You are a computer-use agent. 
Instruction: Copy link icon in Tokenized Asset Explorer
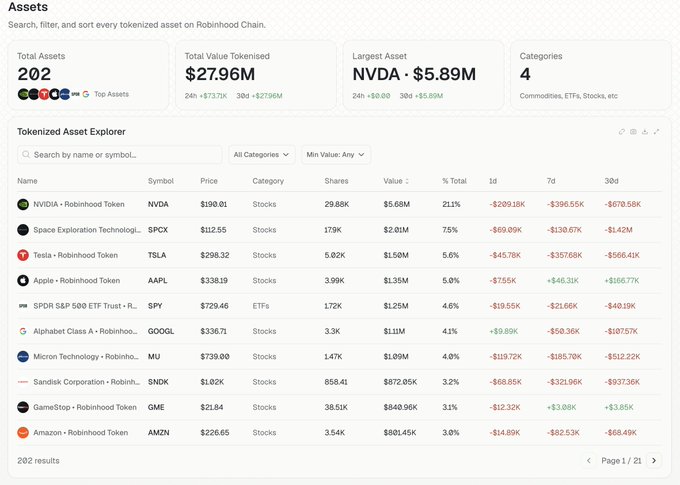pos(622,131)
